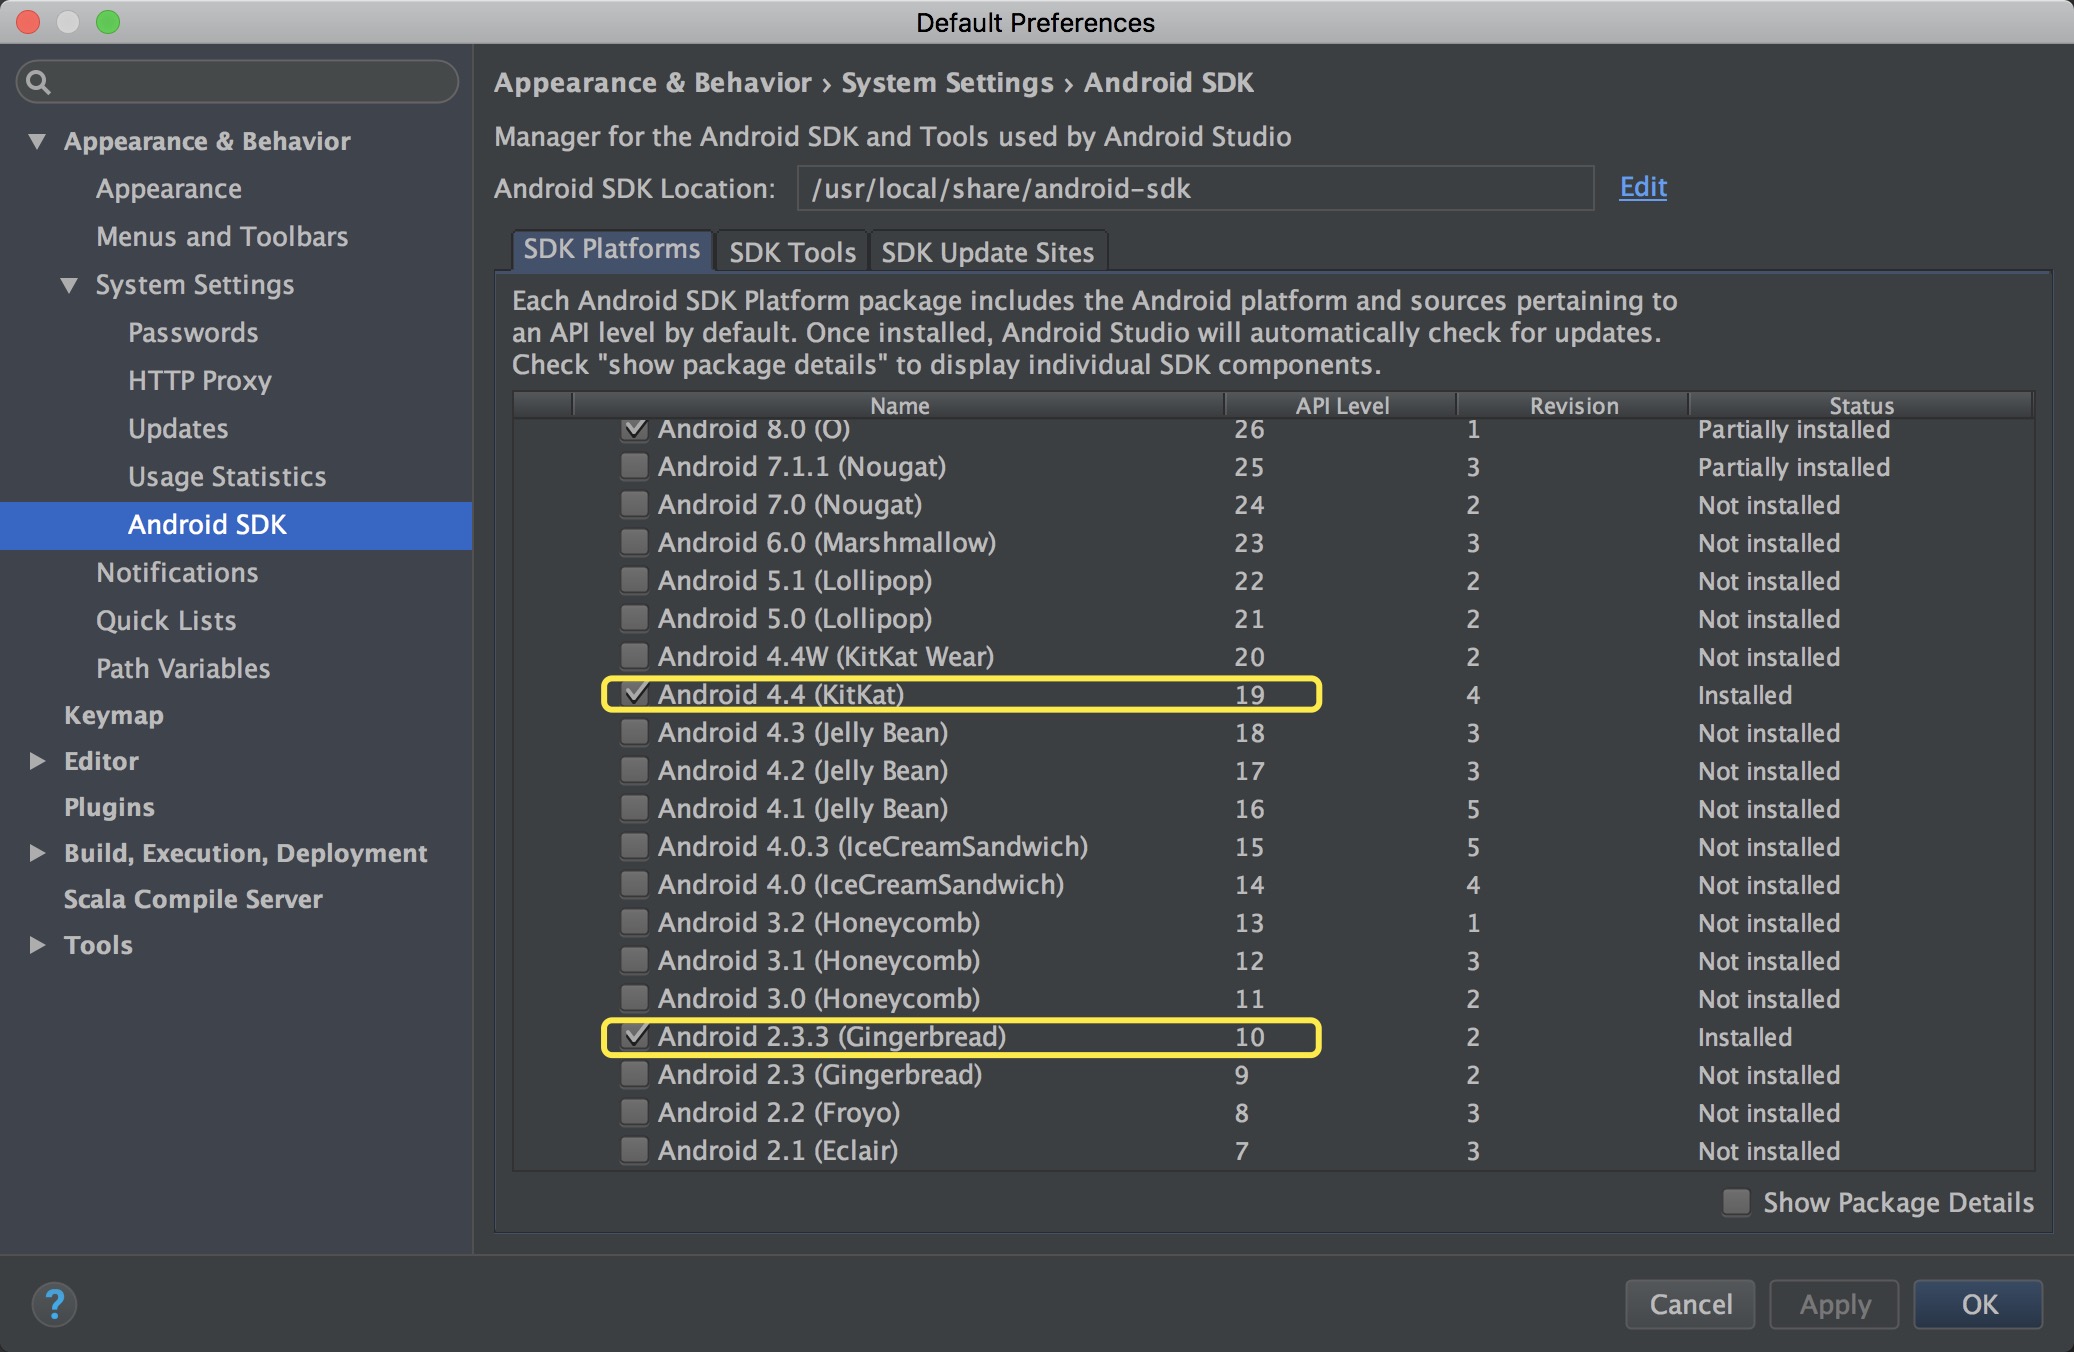Viewport: 2074px width, 1352px height.
Task: Sort by Name column header
Action: (899, 405)
